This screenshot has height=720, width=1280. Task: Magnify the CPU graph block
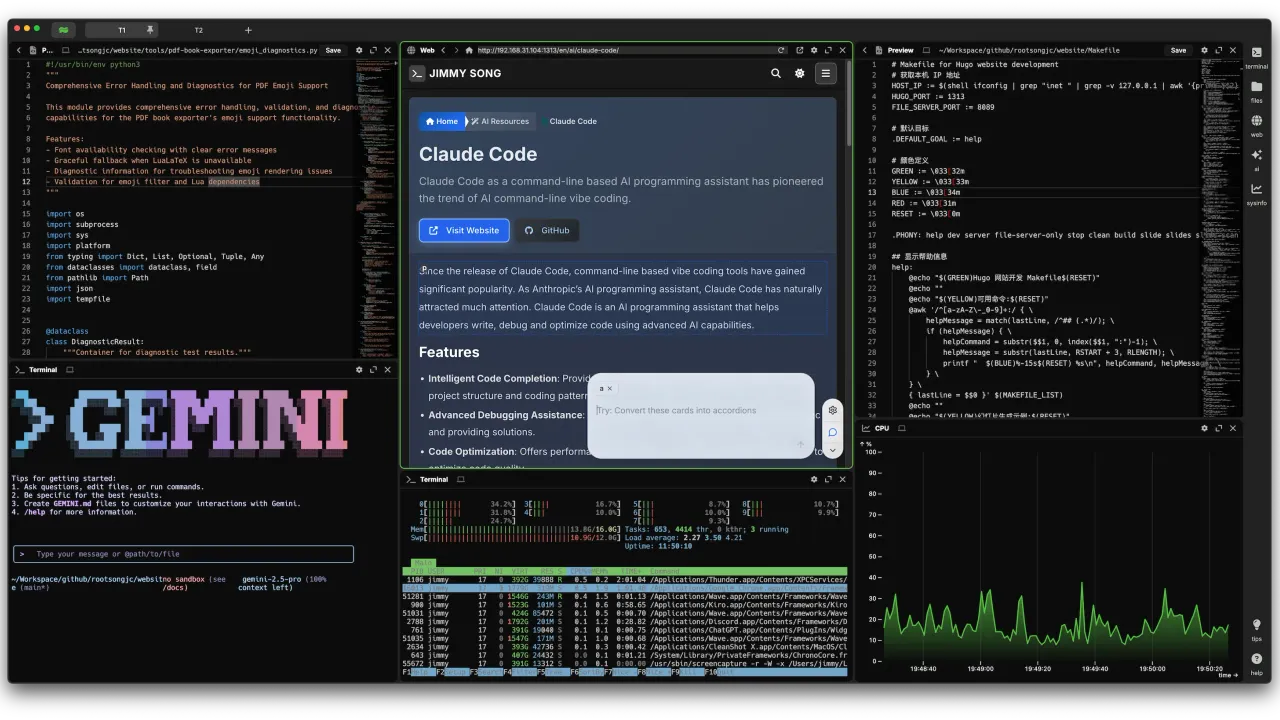[1219, 428]
